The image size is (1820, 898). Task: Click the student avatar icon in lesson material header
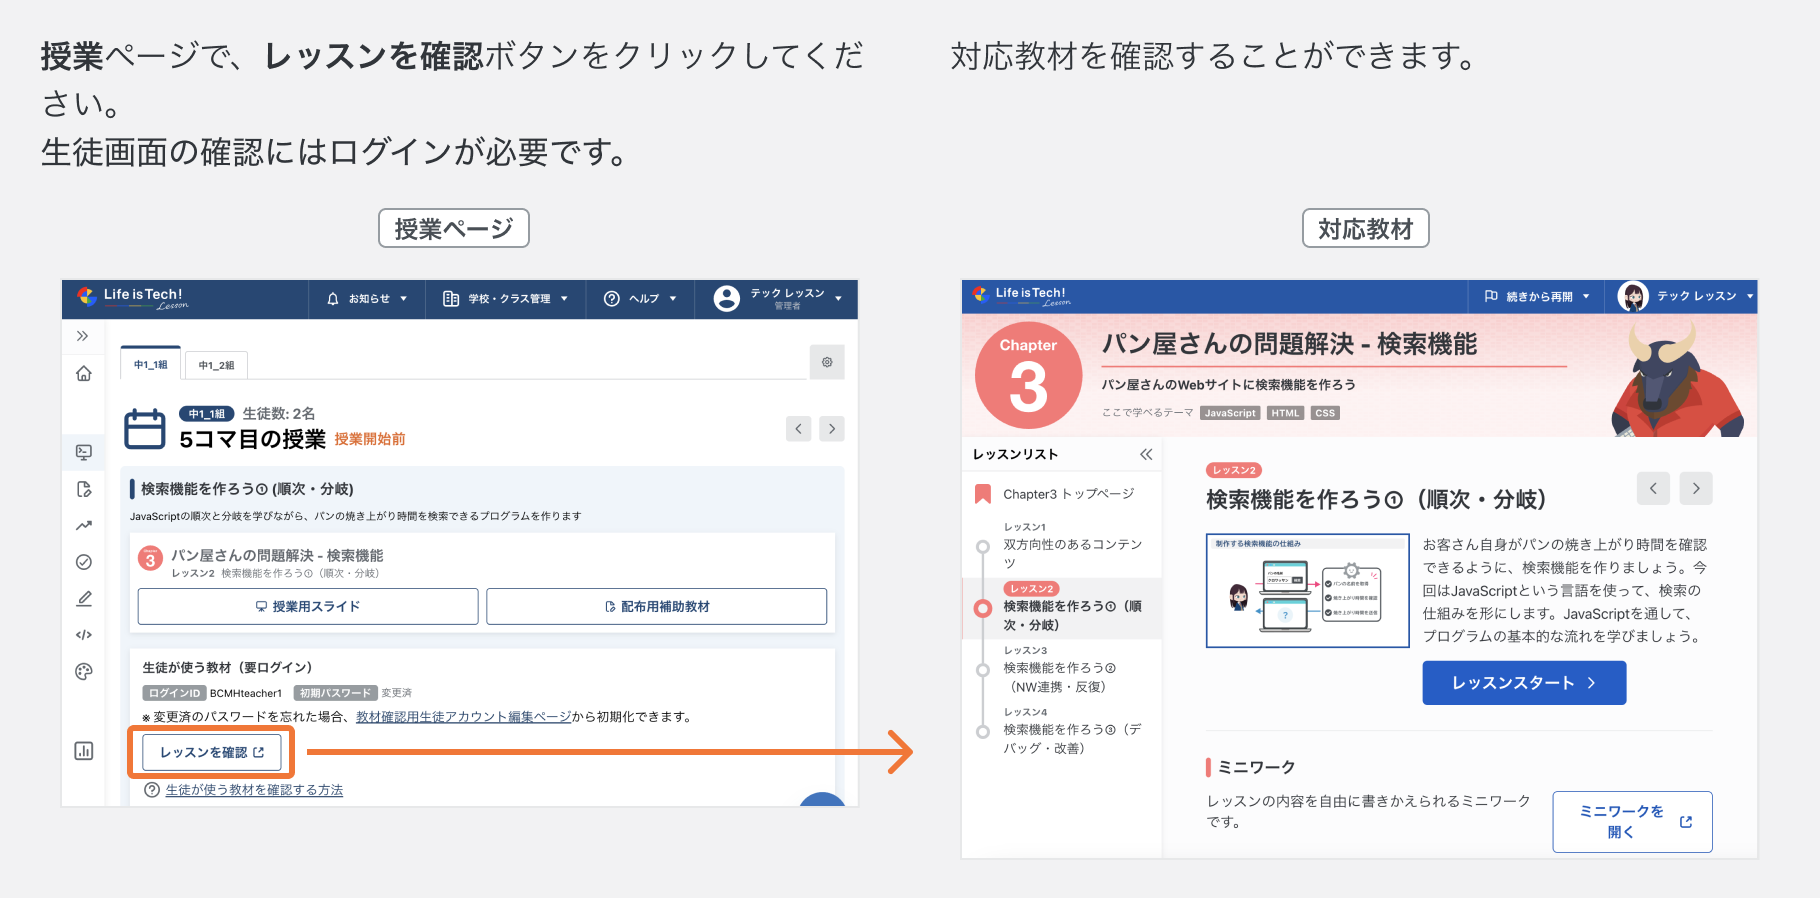click(x=1633, y=296)
